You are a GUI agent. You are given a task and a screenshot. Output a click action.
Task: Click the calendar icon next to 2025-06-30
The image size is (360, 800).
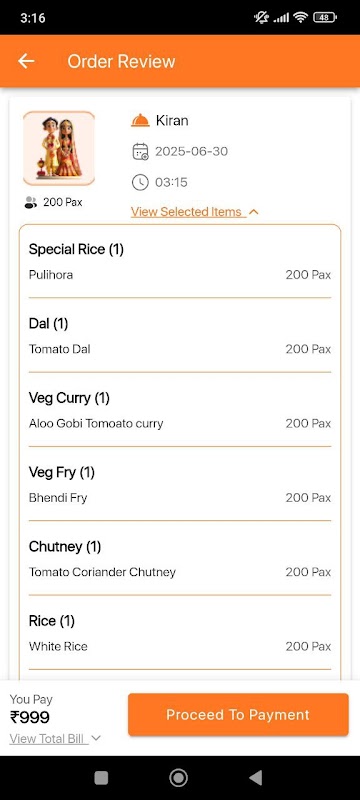point(140,152)
